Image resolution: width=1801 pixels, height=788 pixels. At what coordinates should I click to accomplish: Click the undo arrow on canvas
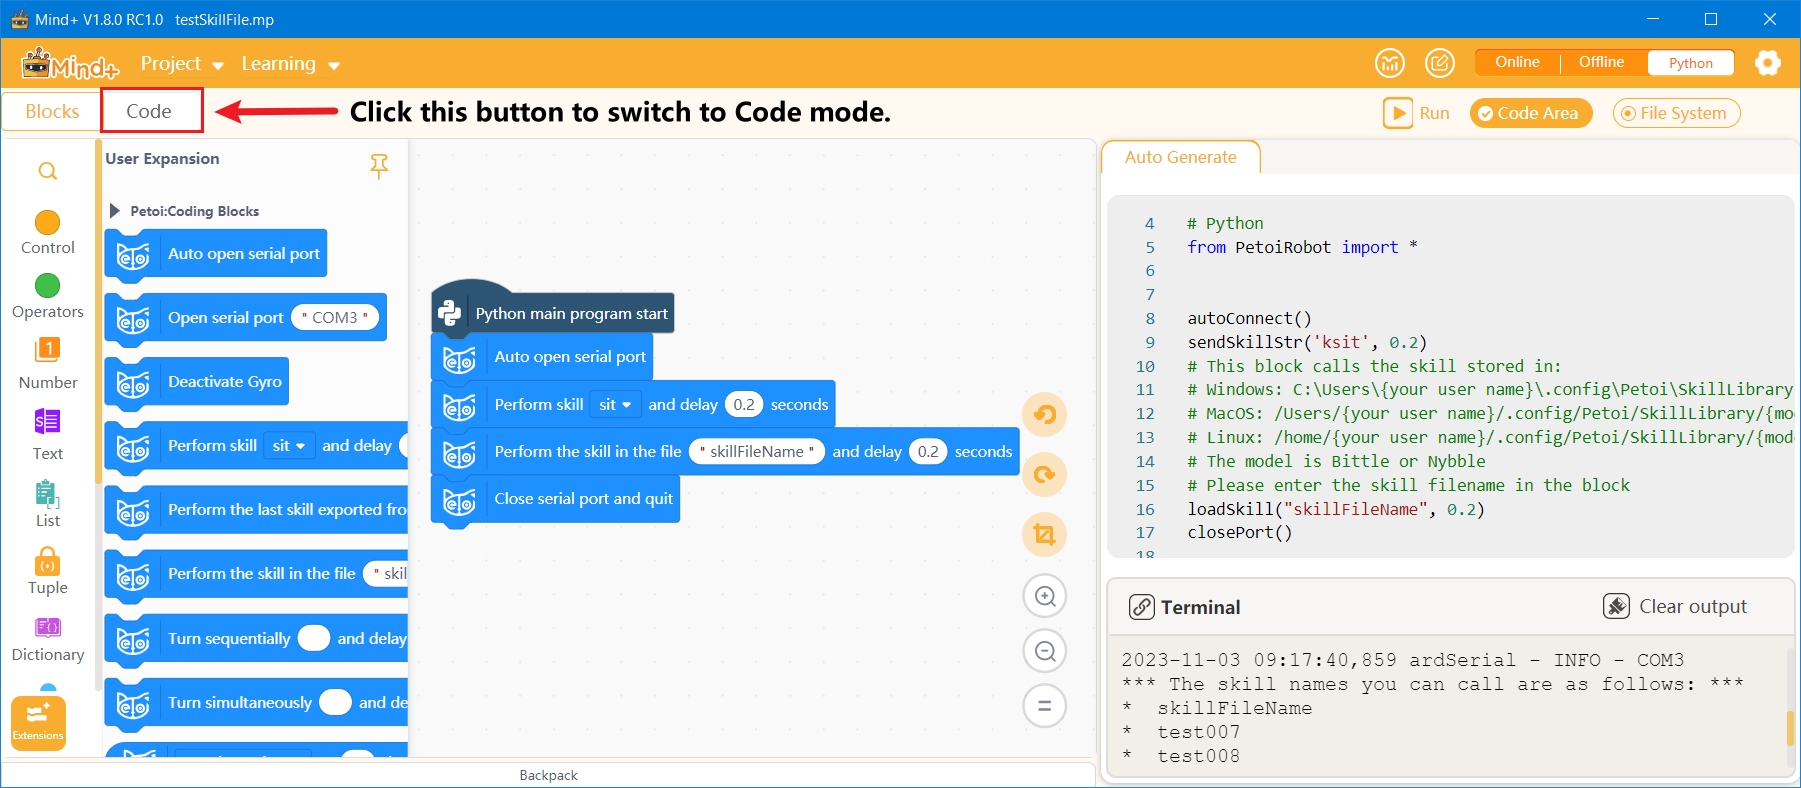point(1045,414)
